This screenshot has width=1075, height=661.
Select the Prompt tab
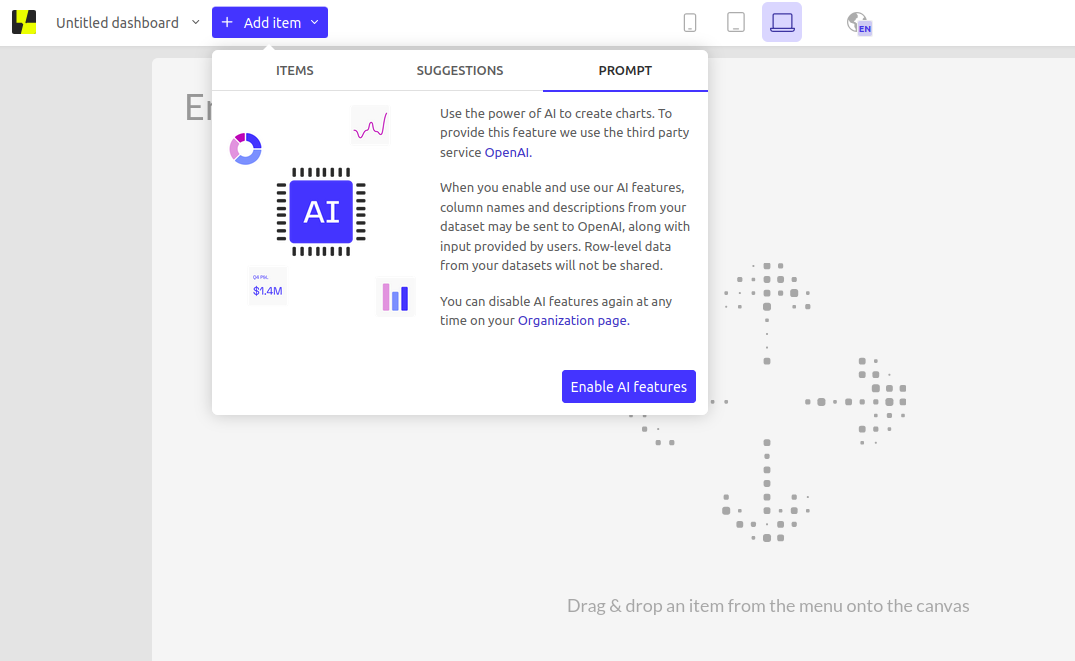[x=625, y=71]
